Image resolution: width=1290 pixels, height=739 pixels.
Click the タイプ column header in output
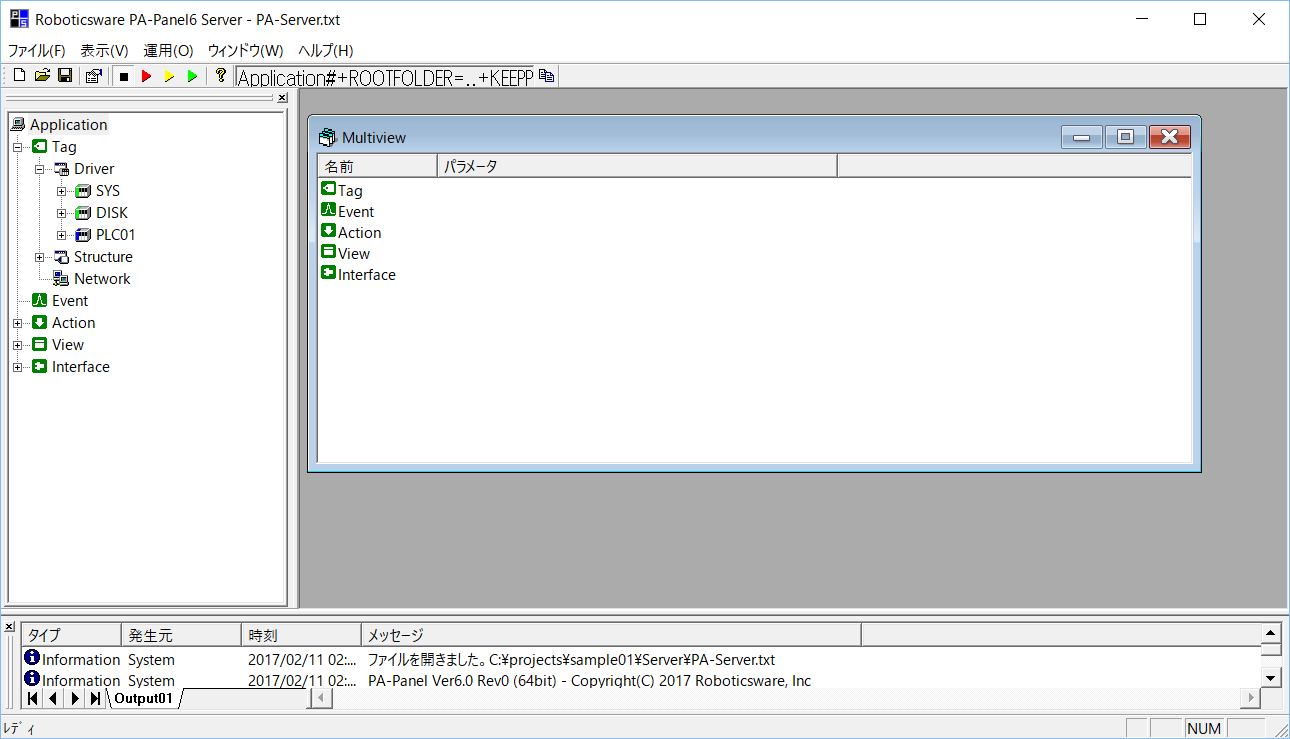(x=70, y=635)
